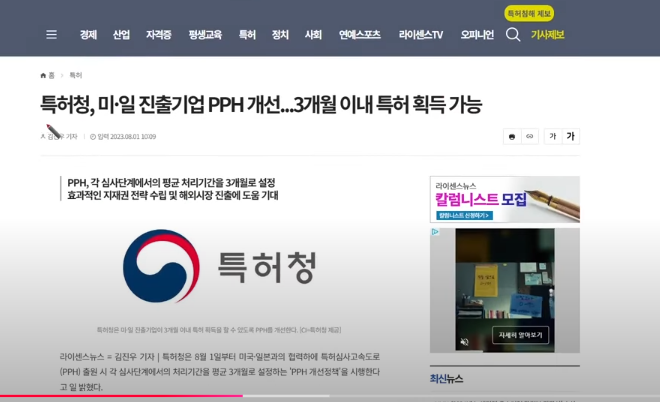The image size is (660, 402).
Task: Open the 정치 menu
Action: (280, 35)
